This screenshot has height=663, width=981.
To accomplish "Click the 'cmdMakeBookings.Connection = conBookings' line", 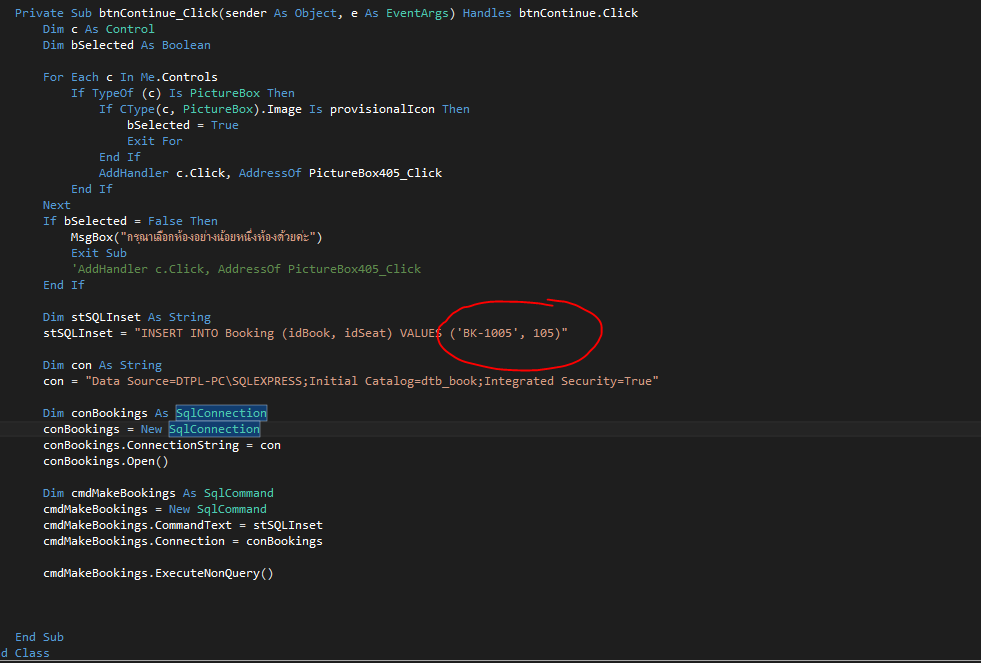I will click(x=183, y=541).
